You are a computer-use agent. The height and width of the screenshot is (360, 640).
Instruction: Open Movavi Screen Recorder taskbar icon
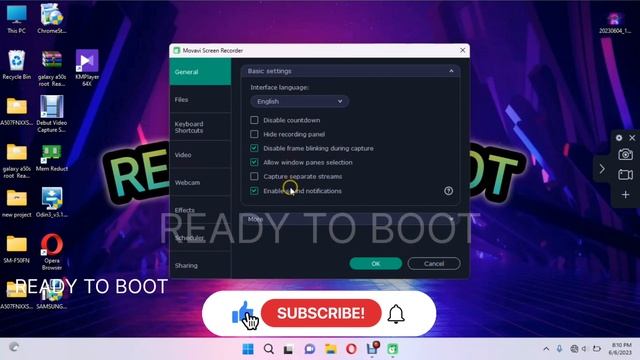393,349
